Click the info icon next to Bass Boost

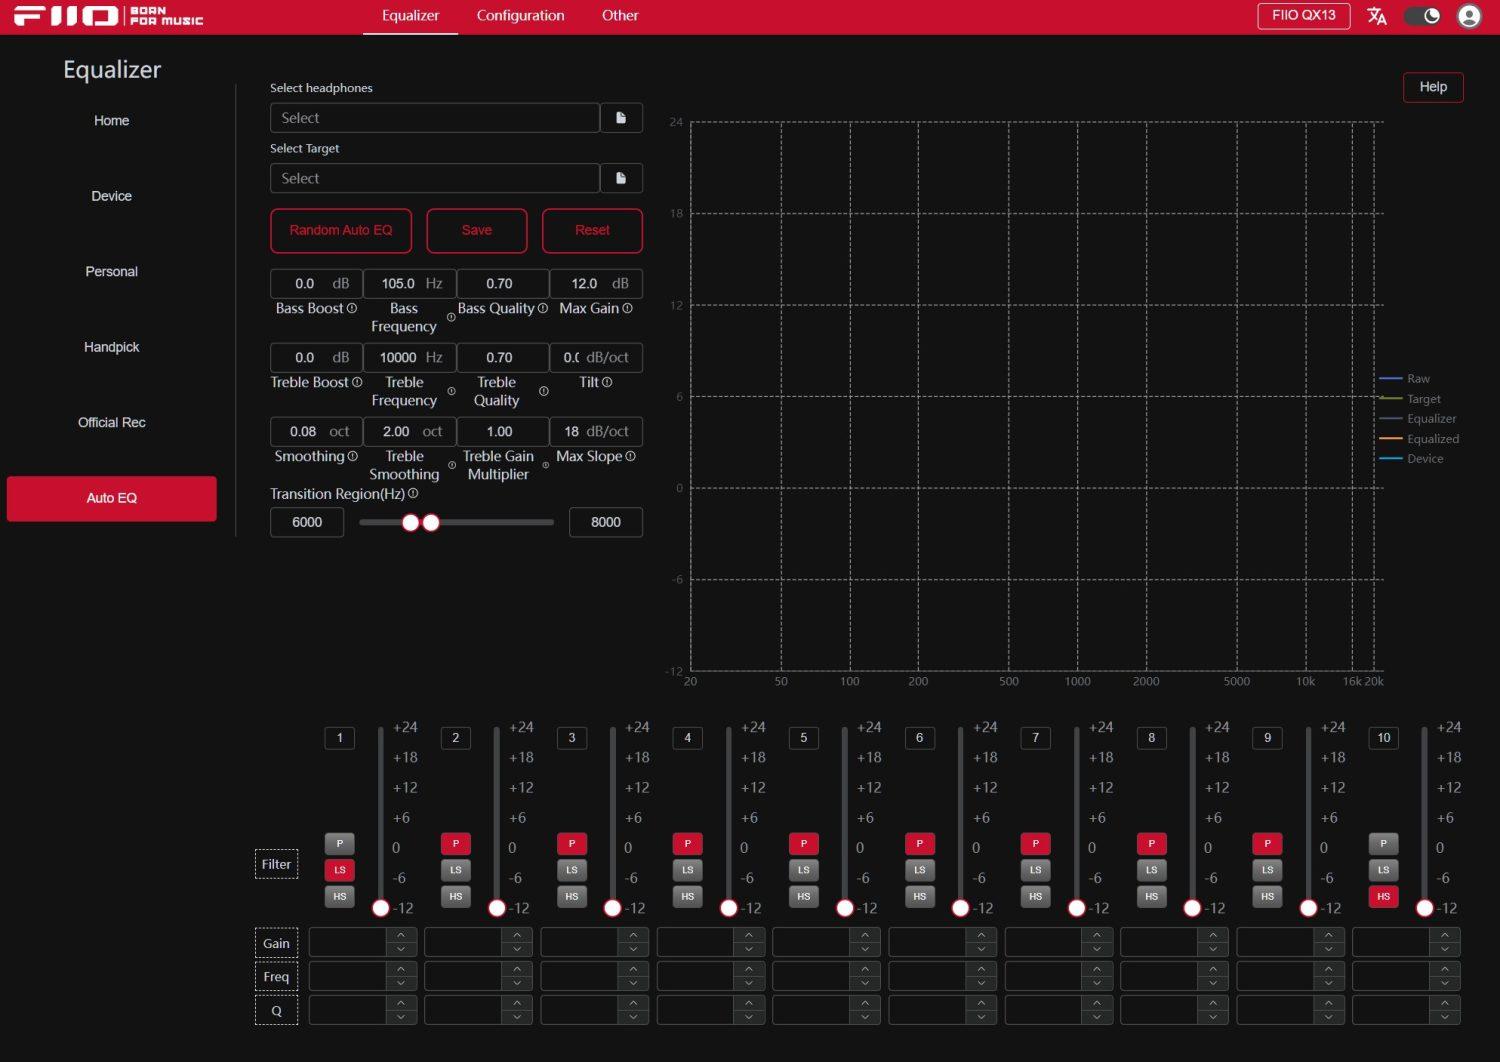352,308
